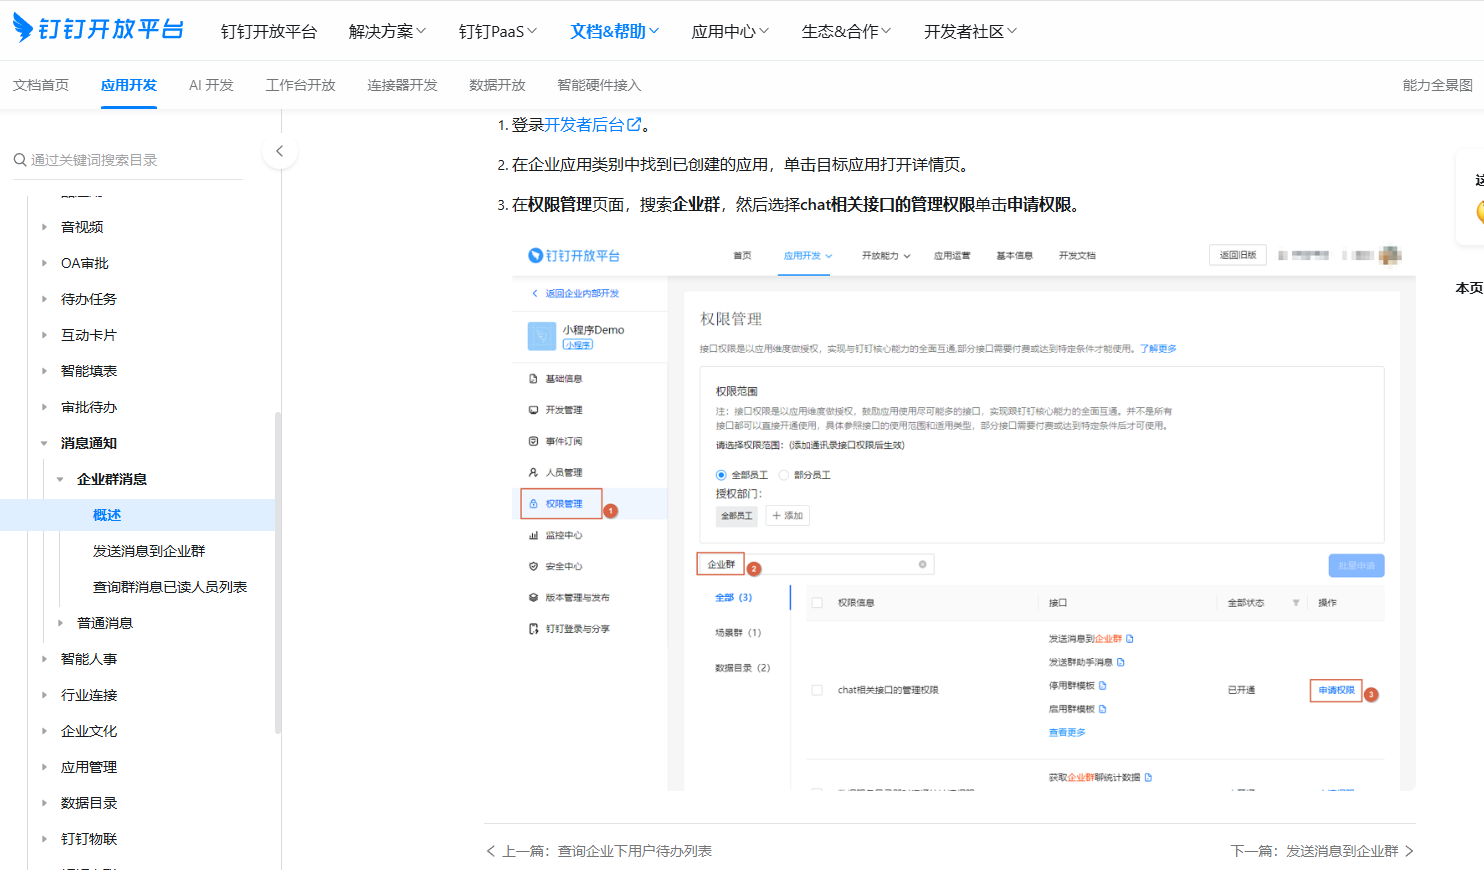Switch to the 数据开放 tab
1484x870 pixels.
coord(497,85)
